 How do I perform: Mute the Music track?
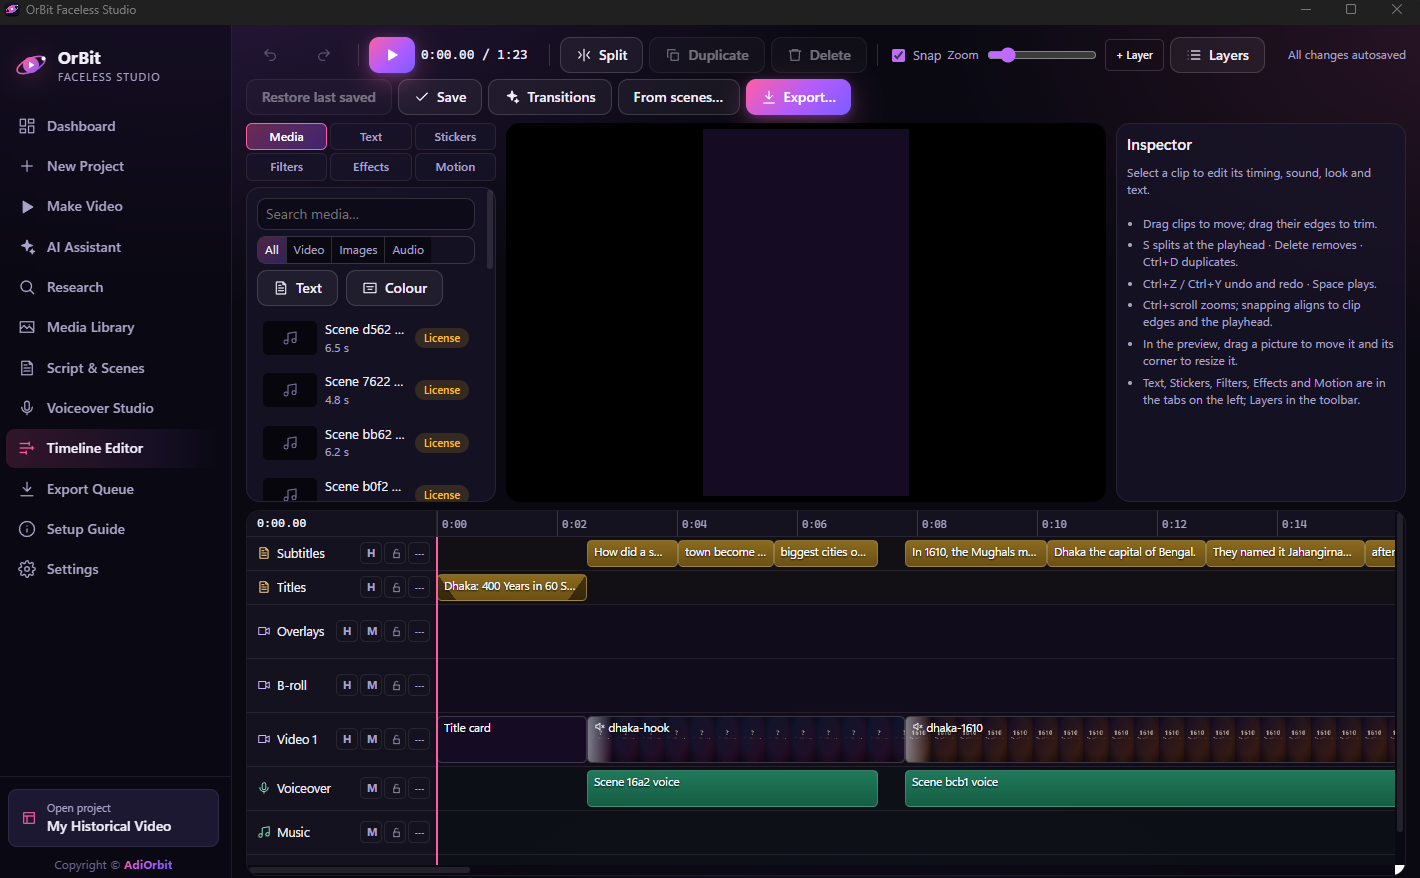coord(372,832)
